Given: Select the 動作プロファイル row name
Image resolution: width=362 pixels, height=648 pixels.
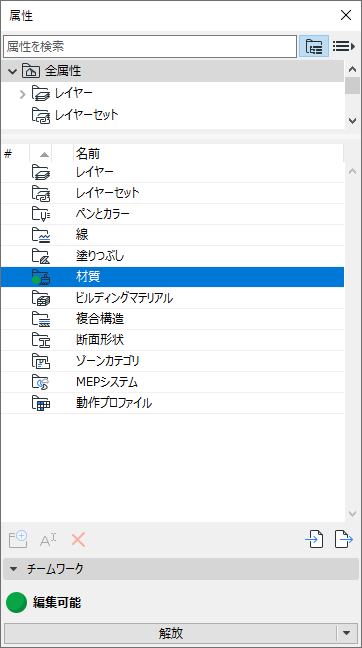Looking at the screenshot, I should click(x=114, y=403).
